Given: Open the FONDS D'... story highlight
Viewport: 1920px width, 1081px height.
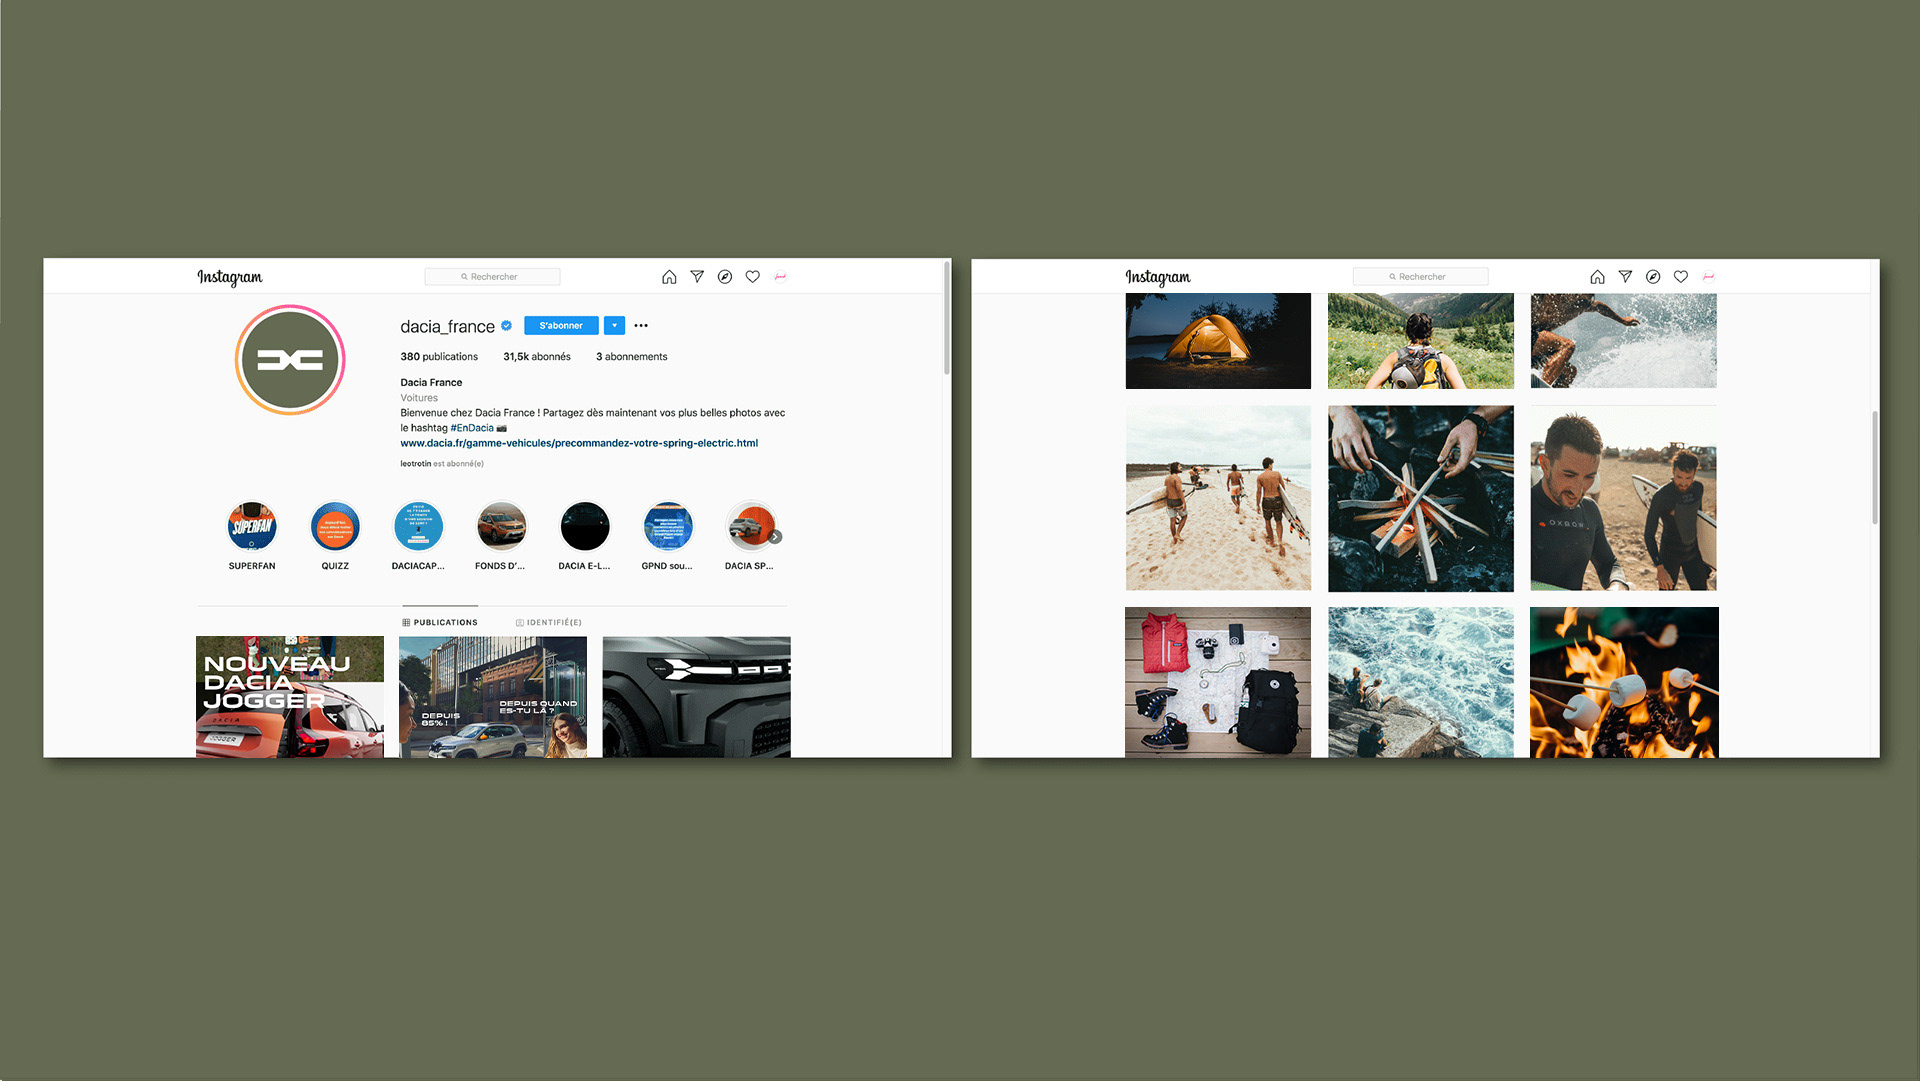Looking at the screenshot, I should coord(501,526).
